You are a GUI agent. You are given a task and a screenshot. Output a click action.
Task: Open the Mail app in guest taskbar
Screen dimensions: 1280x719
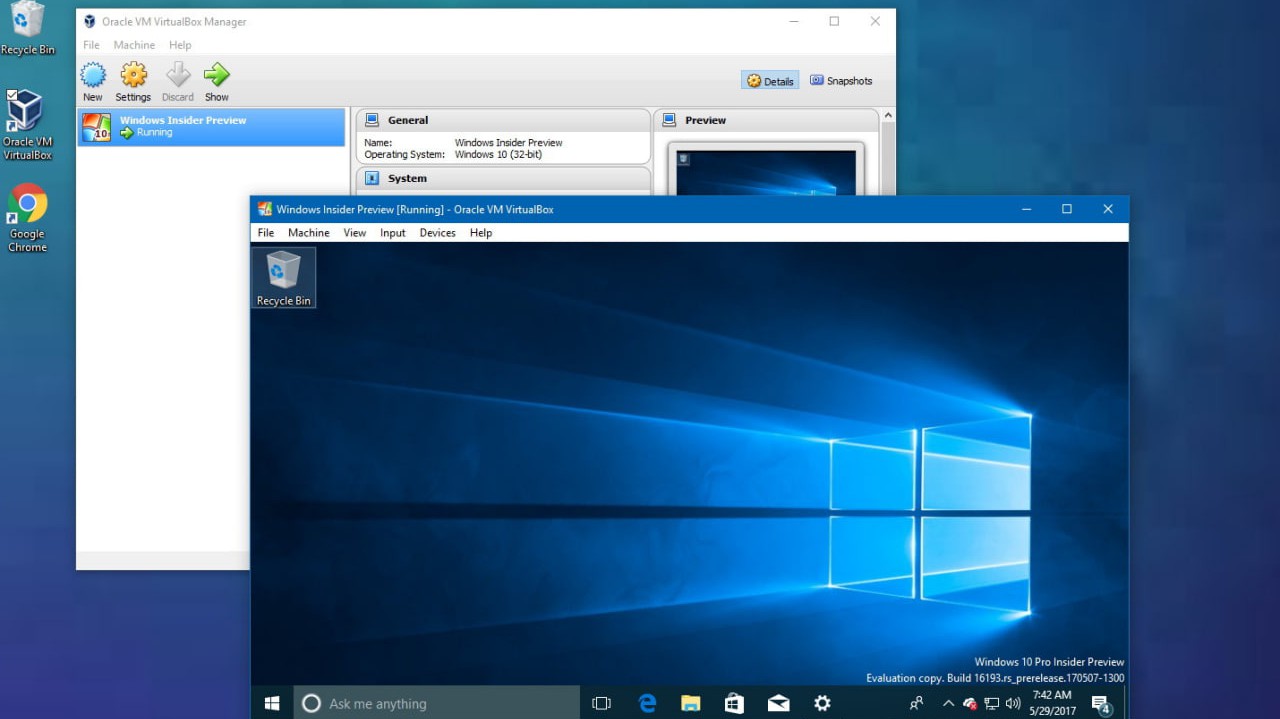point(778,703)
